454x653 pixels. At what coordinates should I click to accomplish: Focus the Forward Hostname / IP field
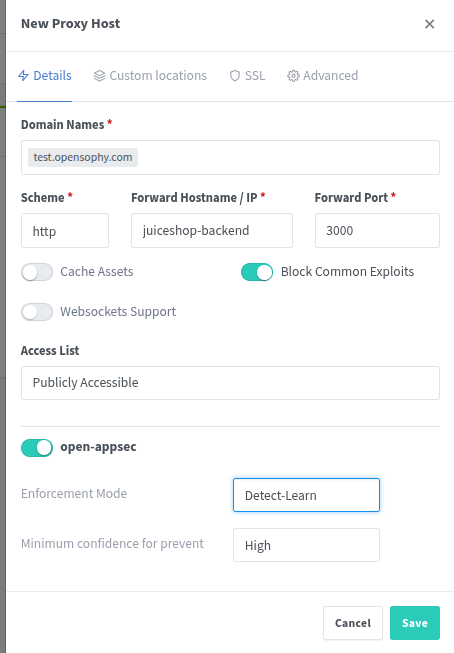pyautogui.click(x=212, y=231)
